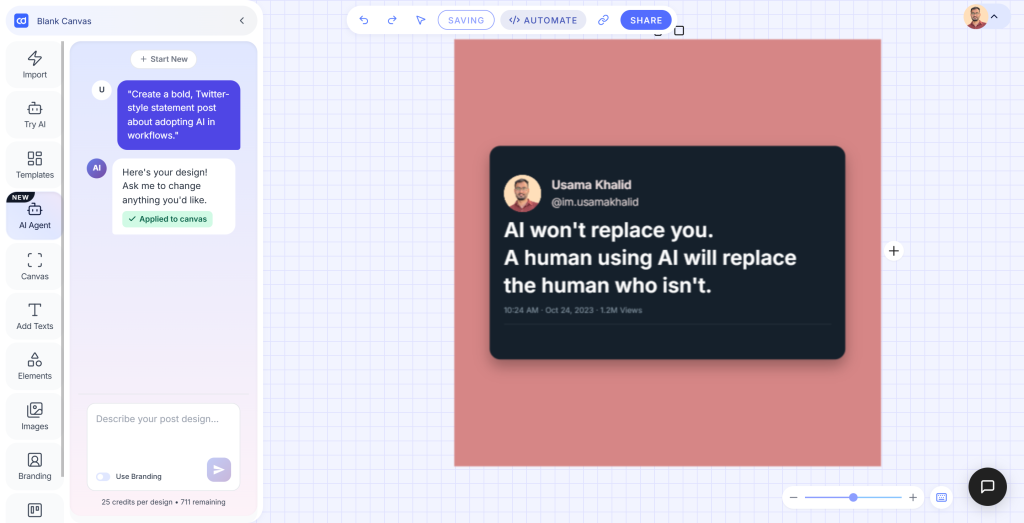Image resolution: width=1024 pixels, height=523 pixels.
Task: Collapse the sidebar with the left chevron
Action: [242, 21]
